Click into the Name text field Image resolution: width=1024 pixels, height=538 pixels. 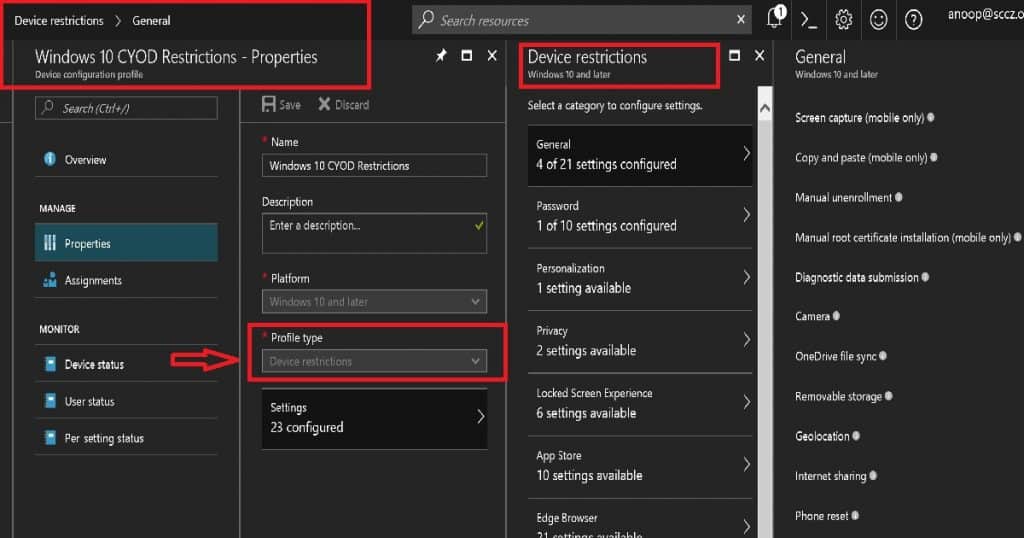[374, 166]
